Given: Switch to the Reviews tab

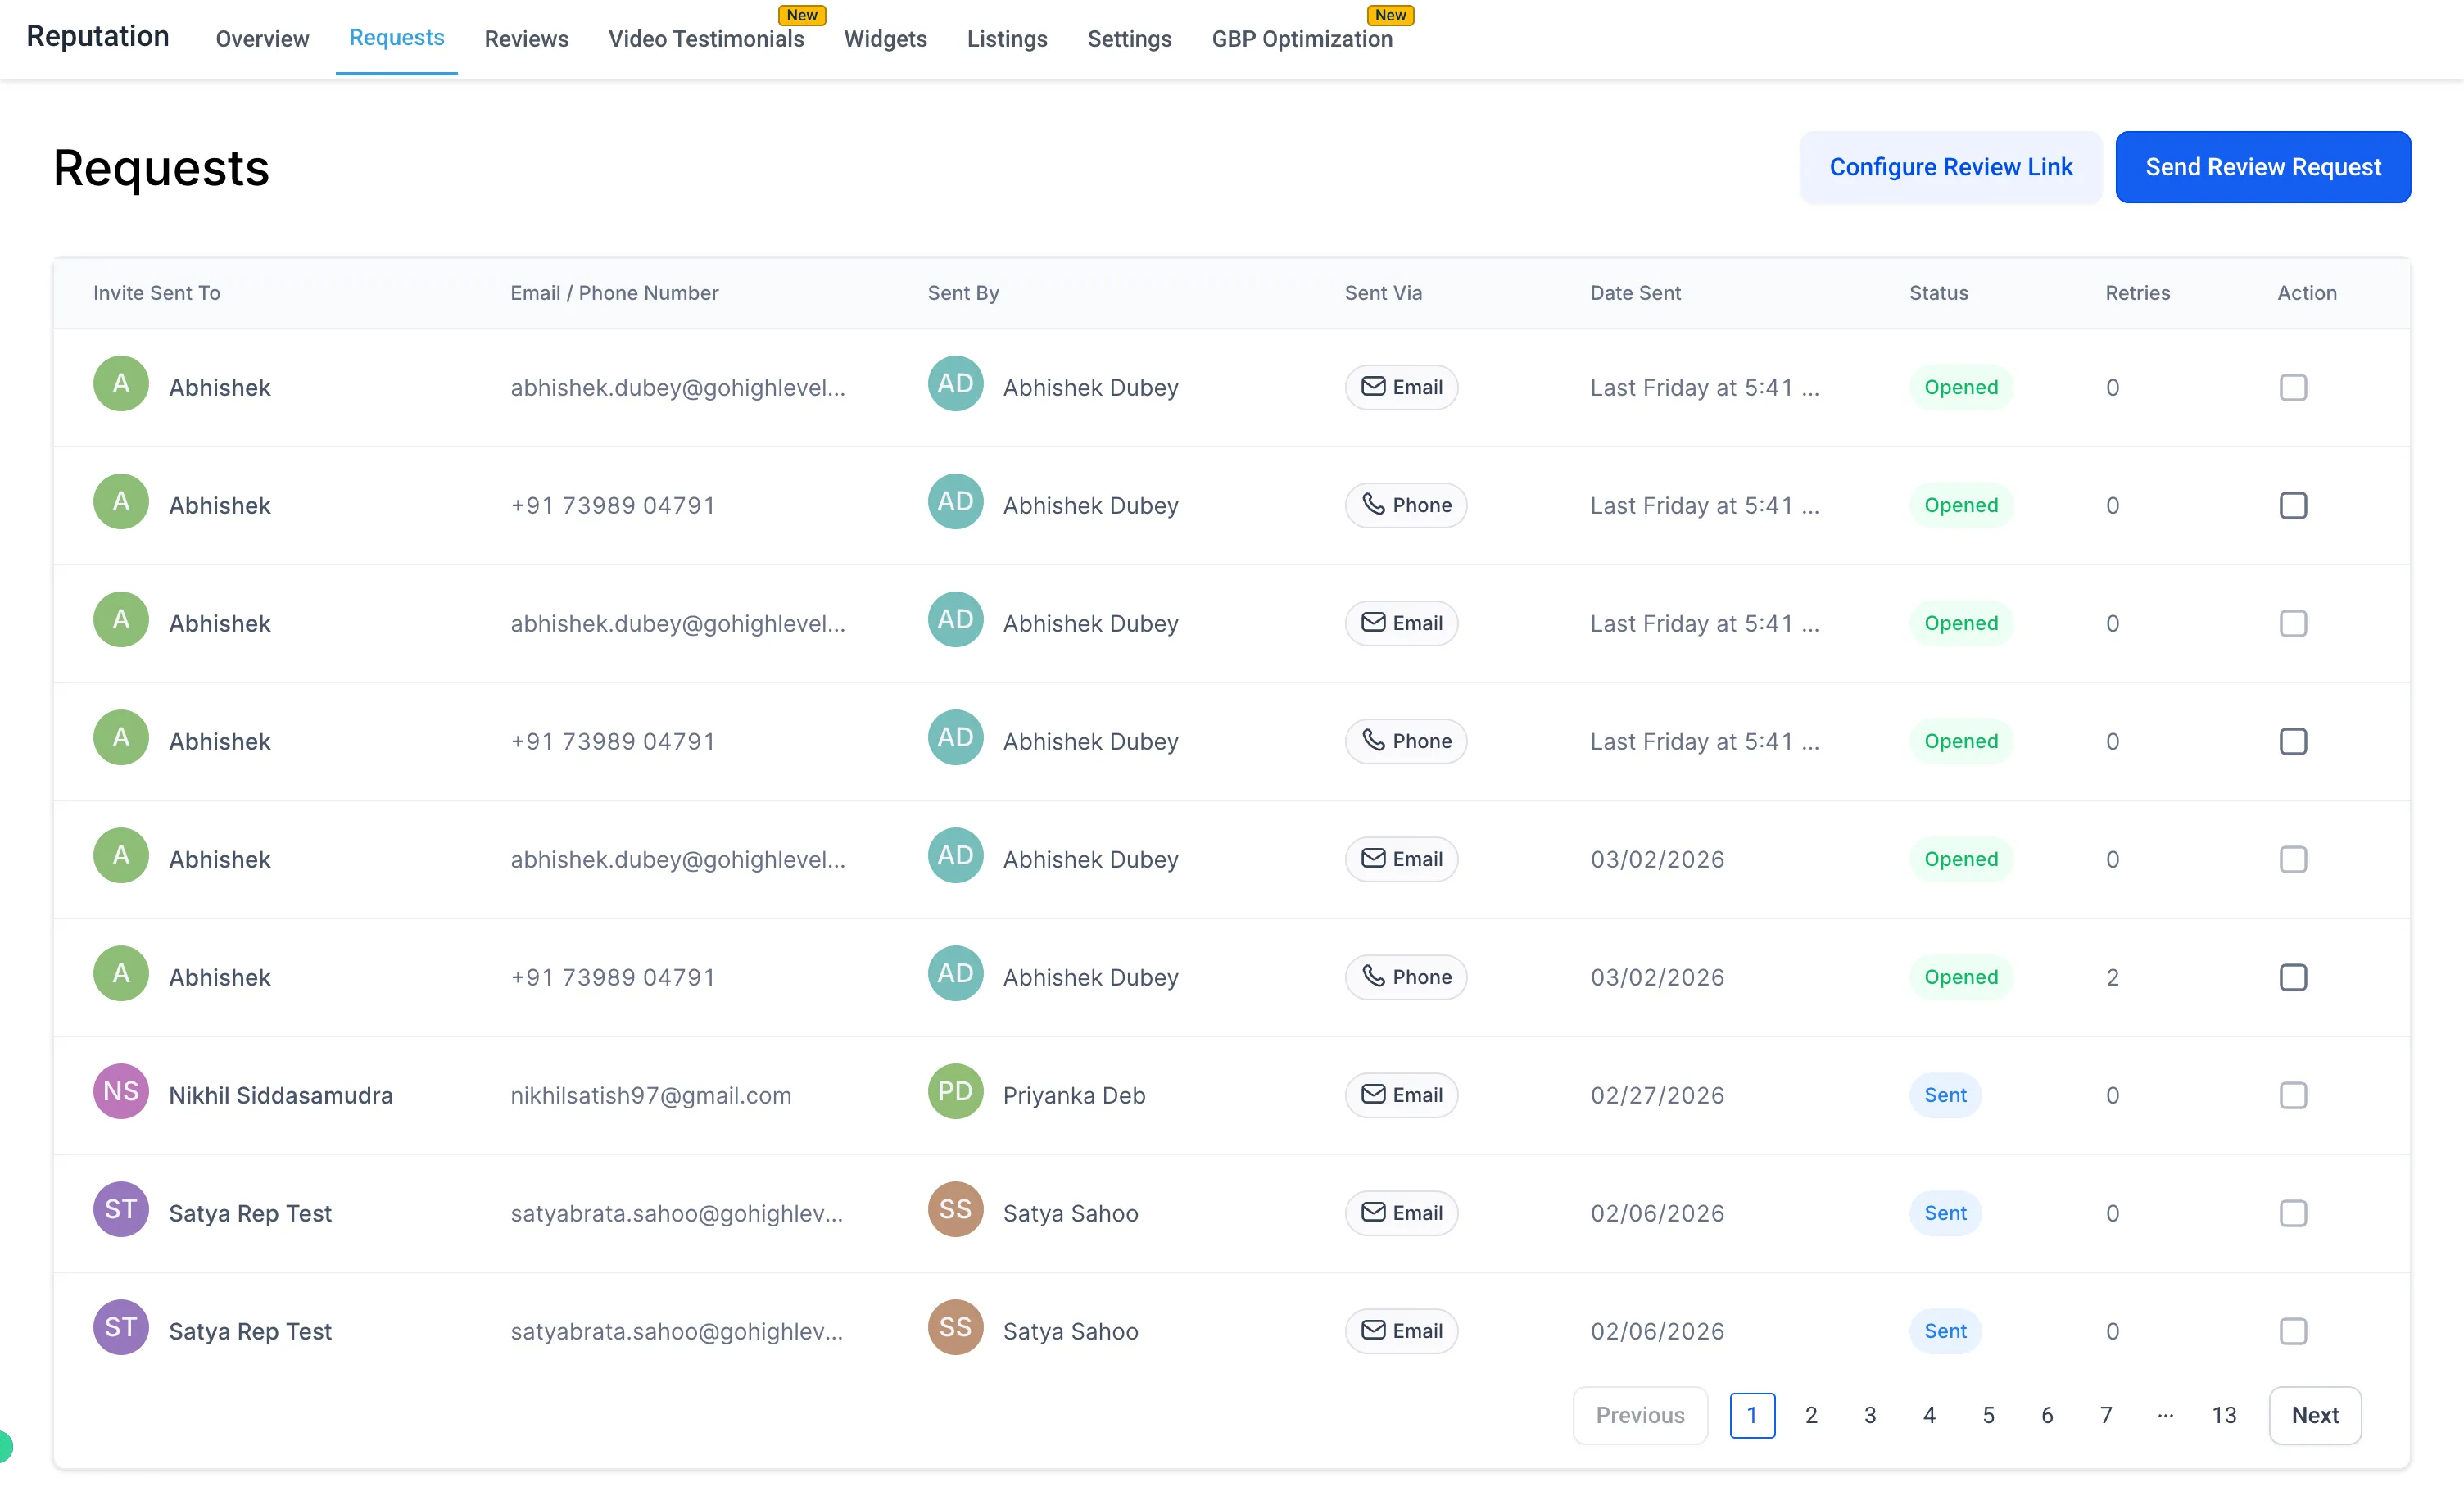Looking at the screenshot, I should [526, 38].
